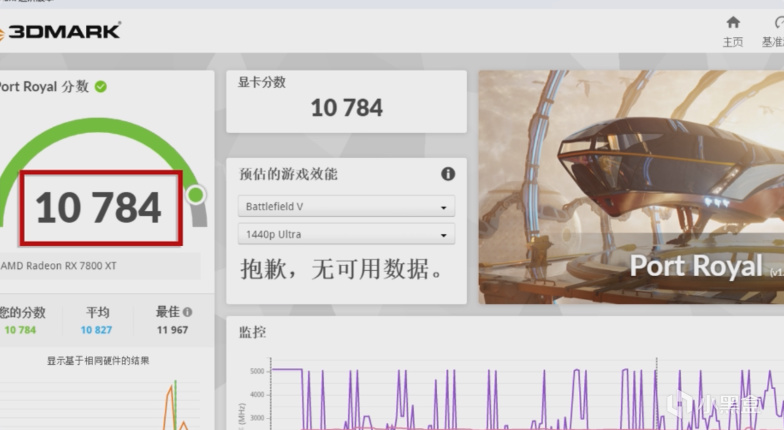784x430 pixels.
Task: Click your score value 10 784 under 您的分数
Action: pyautogui.click(x=20, y=330)
